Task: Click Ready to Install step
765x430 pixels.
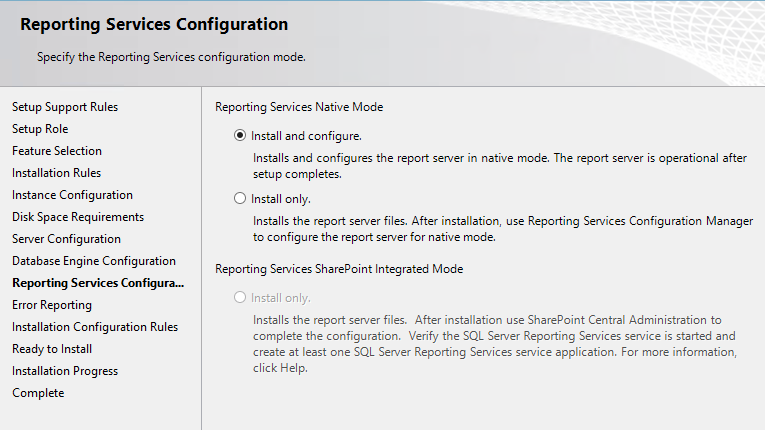Action: tap(52, 349)
